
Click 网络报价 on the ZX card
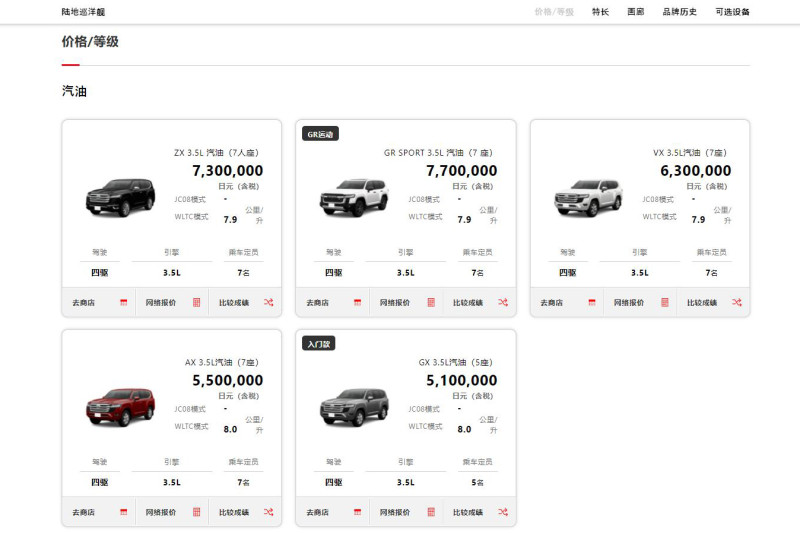click(x=161, y=302)
